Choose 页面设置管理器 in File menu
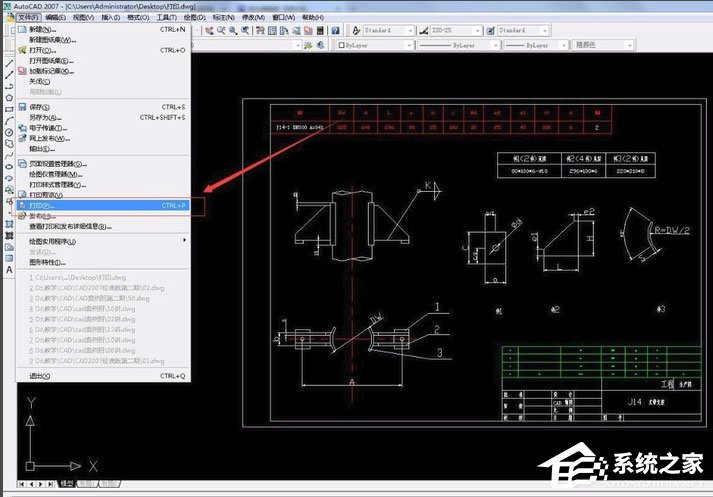Screen dimensions: 713x497 103,164
